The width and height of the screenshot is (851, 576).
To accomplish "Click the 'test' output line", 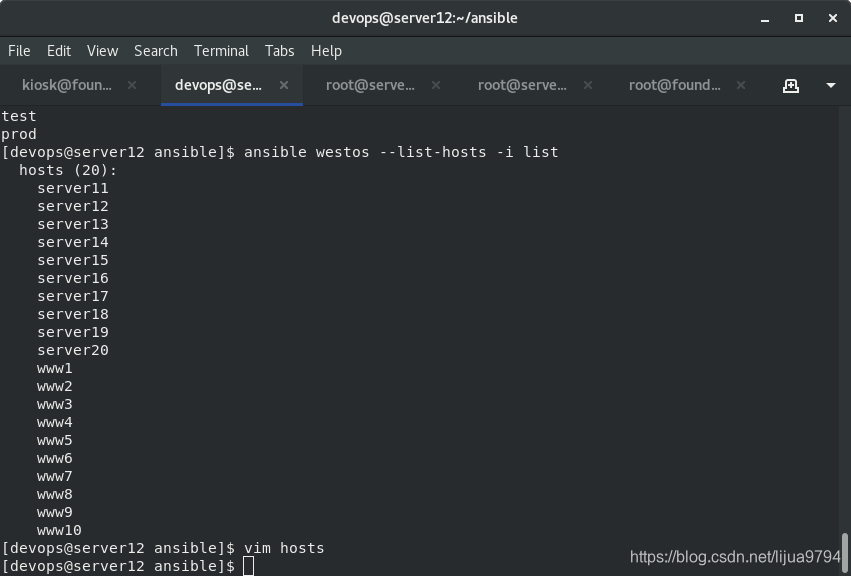I will (x=19, y=116).
